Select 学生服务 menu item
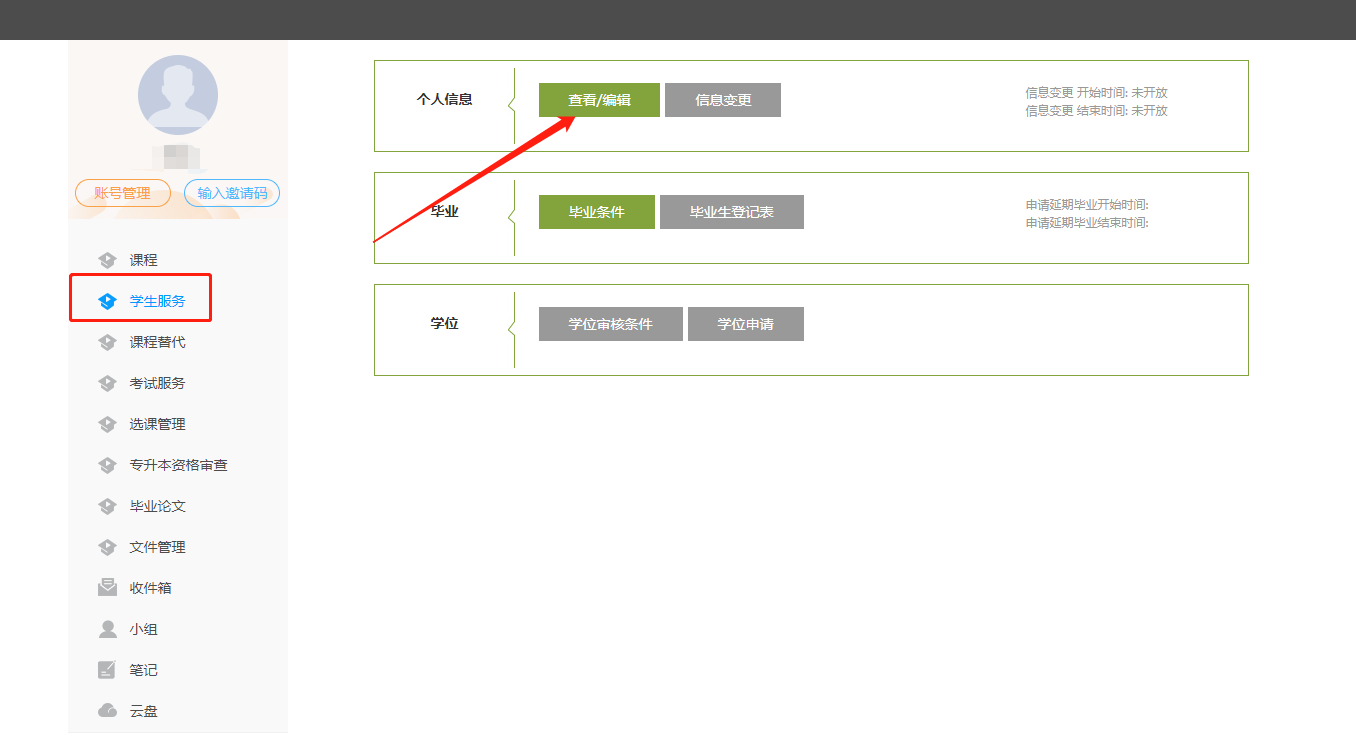The image size is (1356, 733). [x=157, y=301]
